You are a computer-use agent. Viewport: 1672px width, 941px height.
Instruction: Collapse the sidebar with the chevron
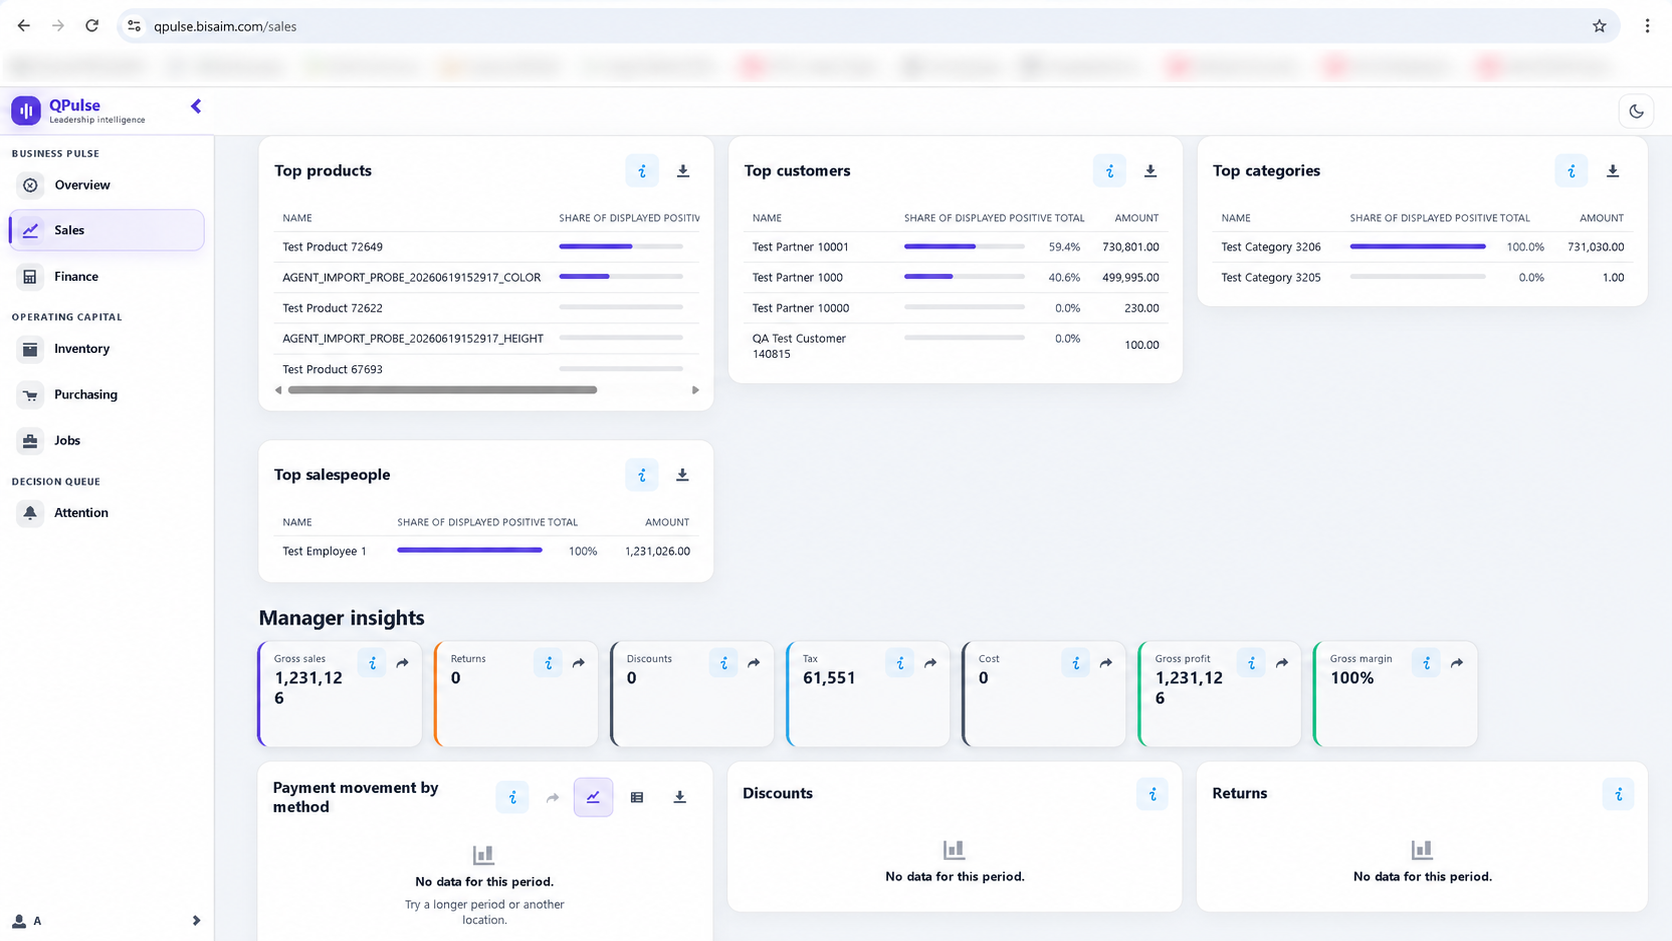point(196,106)
